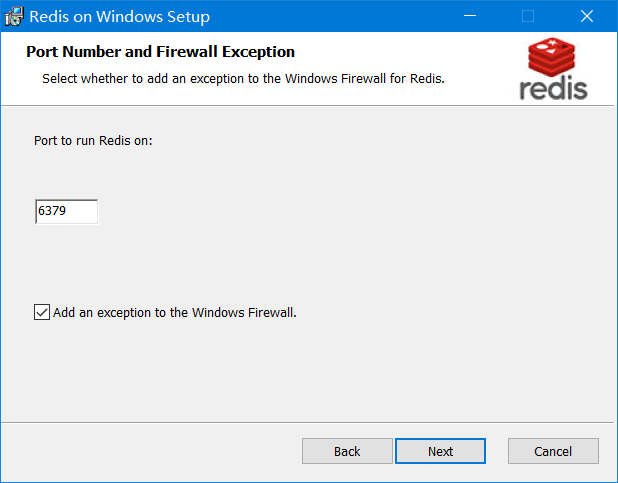Cancel the Redis installation
618x483 pixels.
point(553,451)
